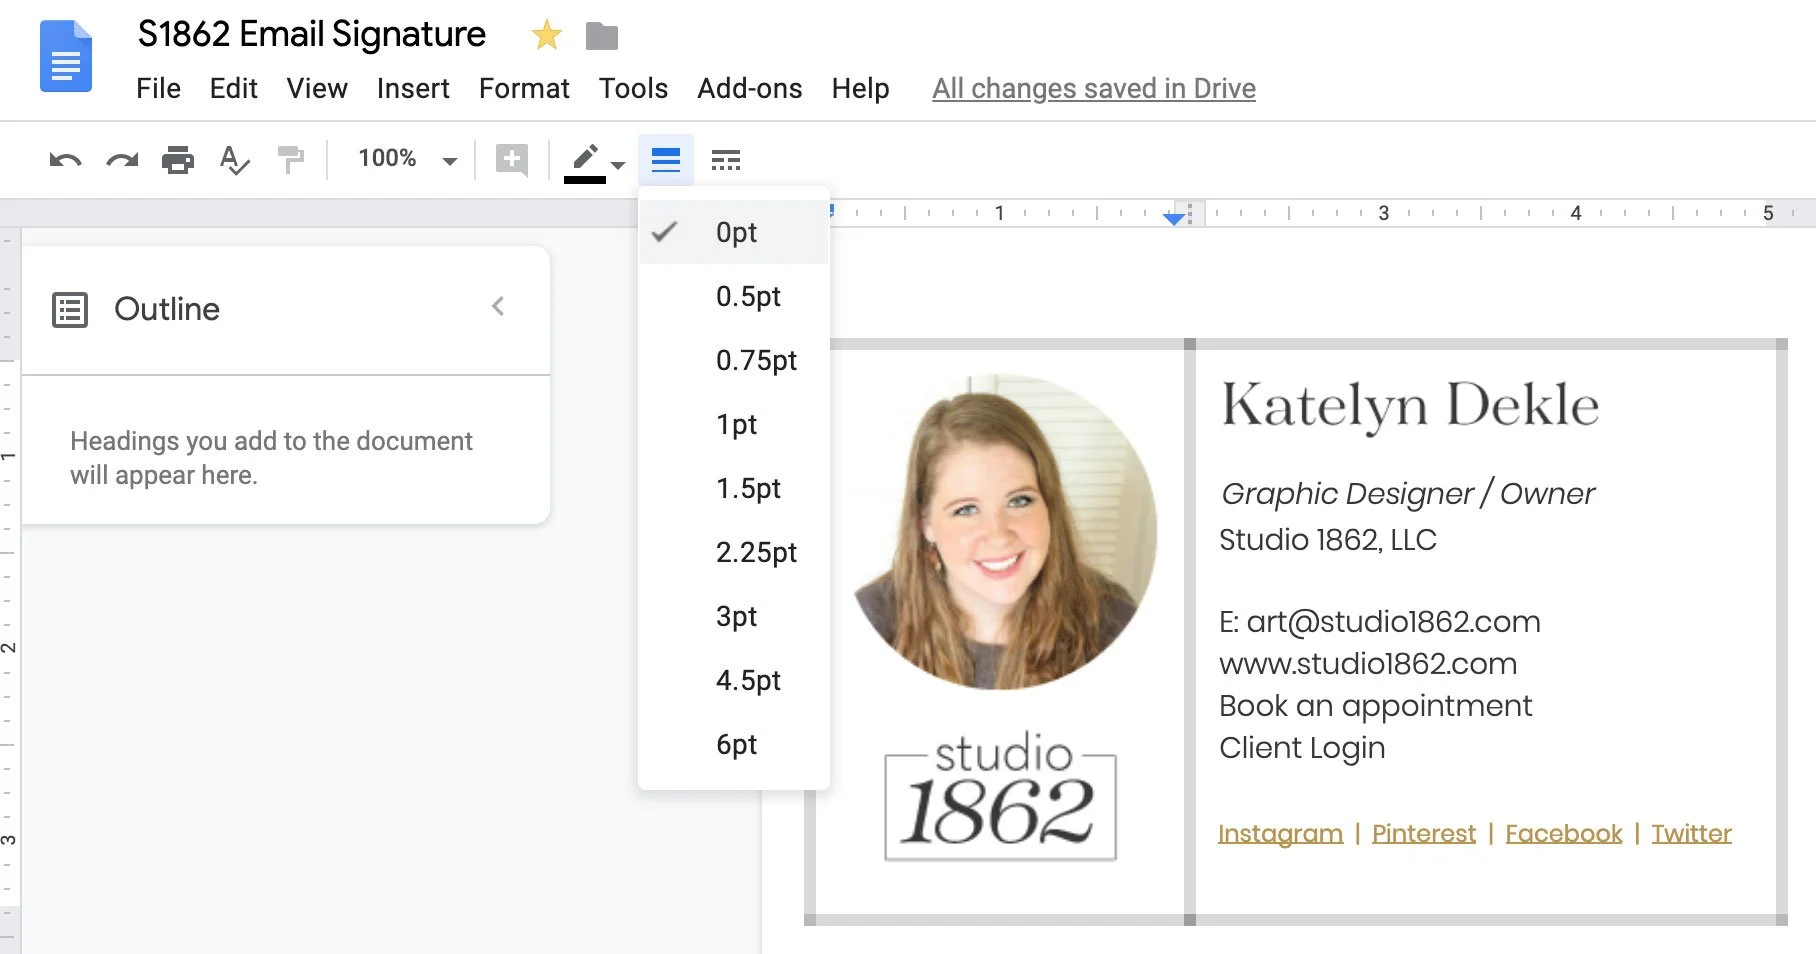The height and width of the screenshot is (954, 1816).
Task: Select the checked 0pt border width
Action: pos(735,232)
